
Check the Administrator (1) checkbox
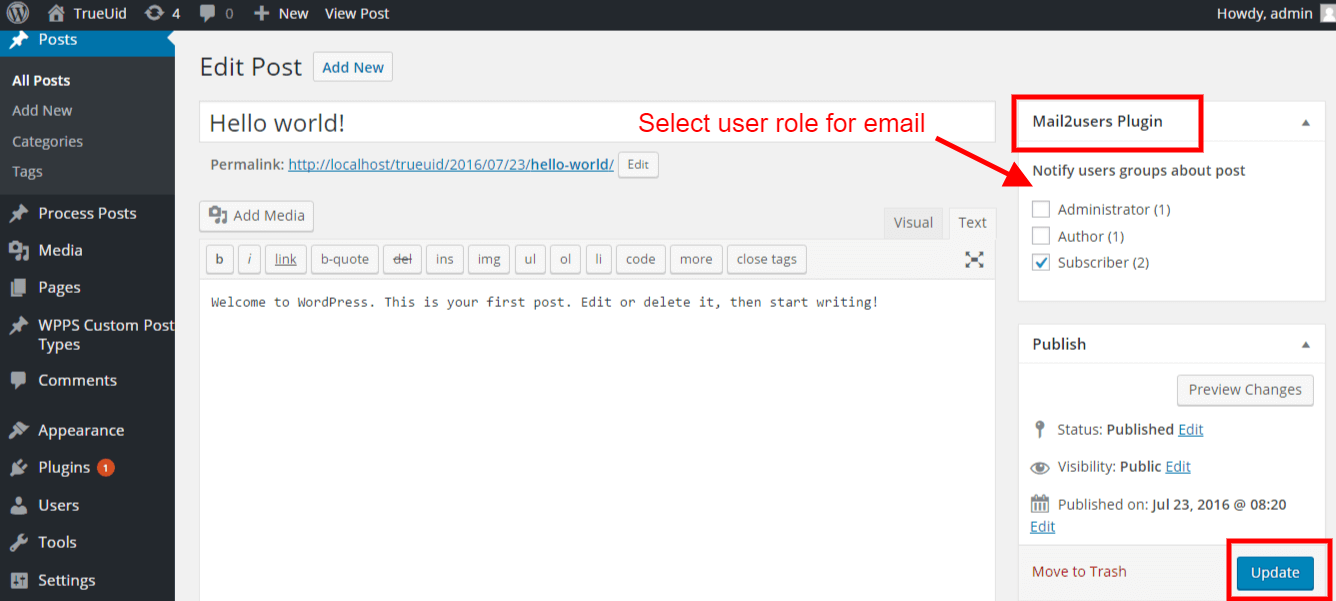(x=1041, y=209)
